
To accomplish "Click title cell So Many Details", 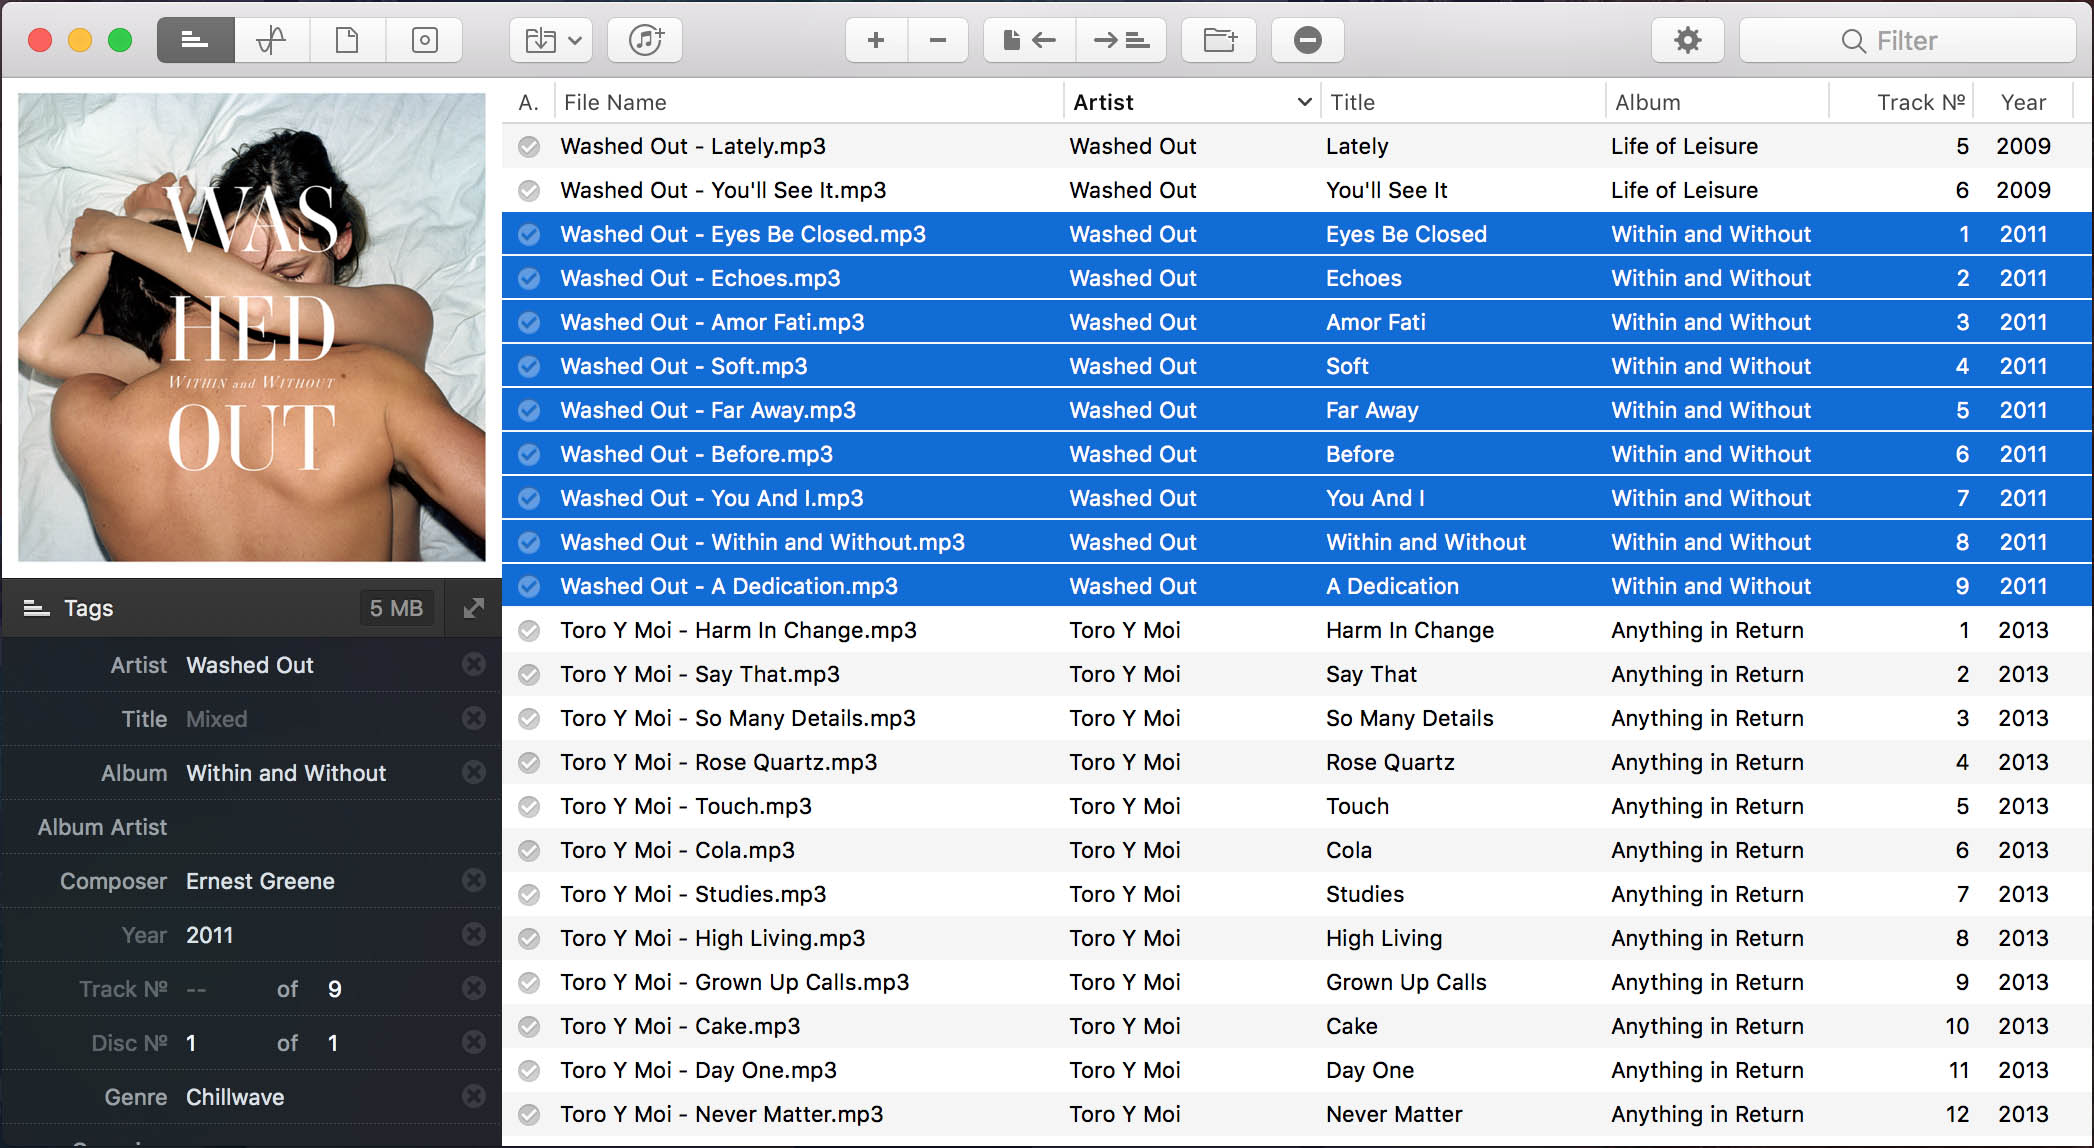I will tap(1410, 718).
